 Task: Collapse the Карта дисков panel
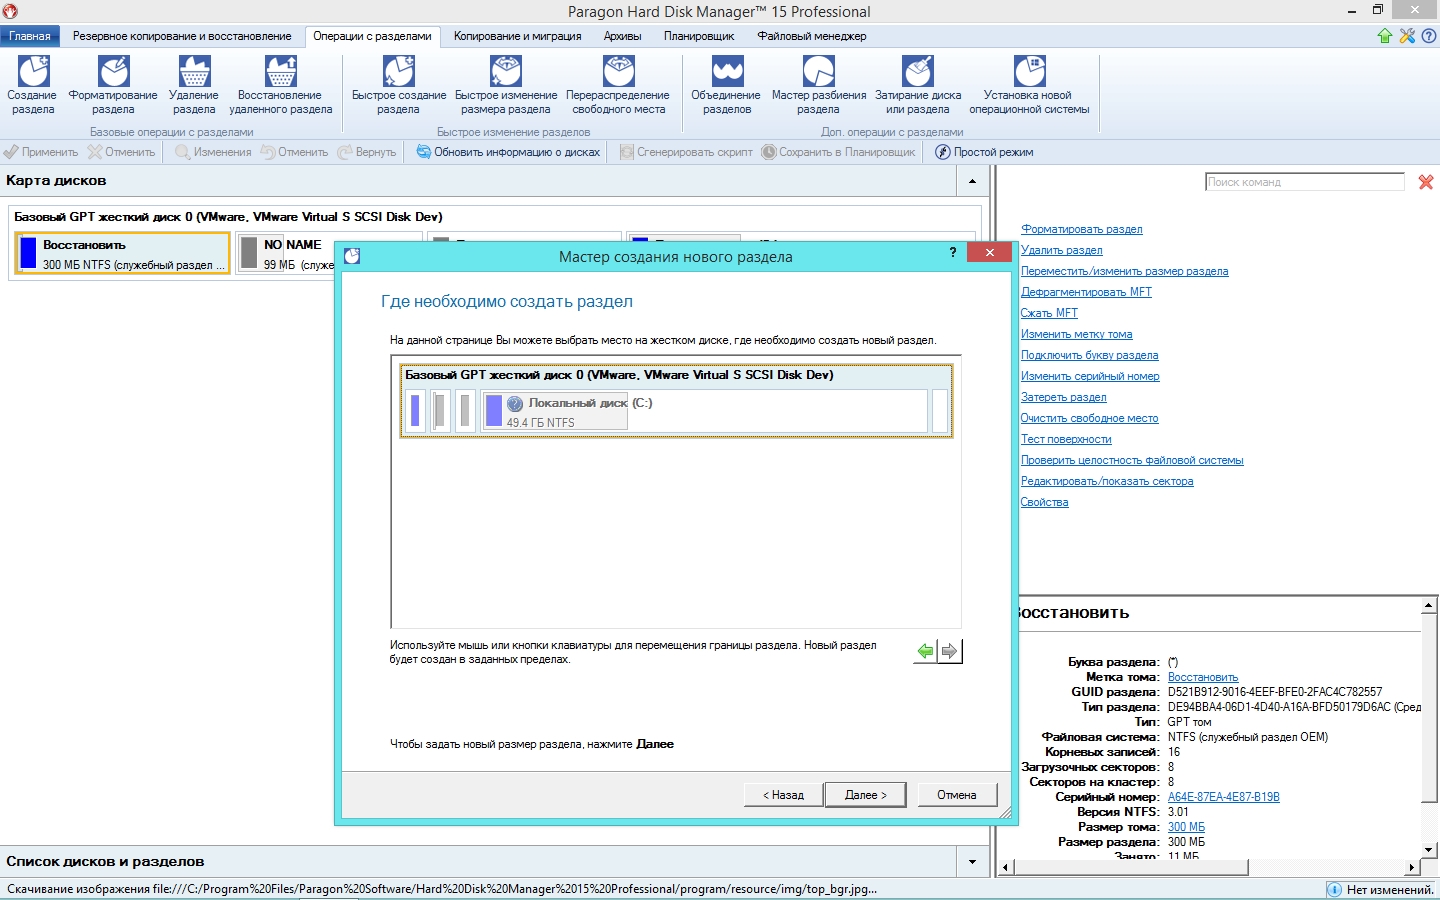972,181
